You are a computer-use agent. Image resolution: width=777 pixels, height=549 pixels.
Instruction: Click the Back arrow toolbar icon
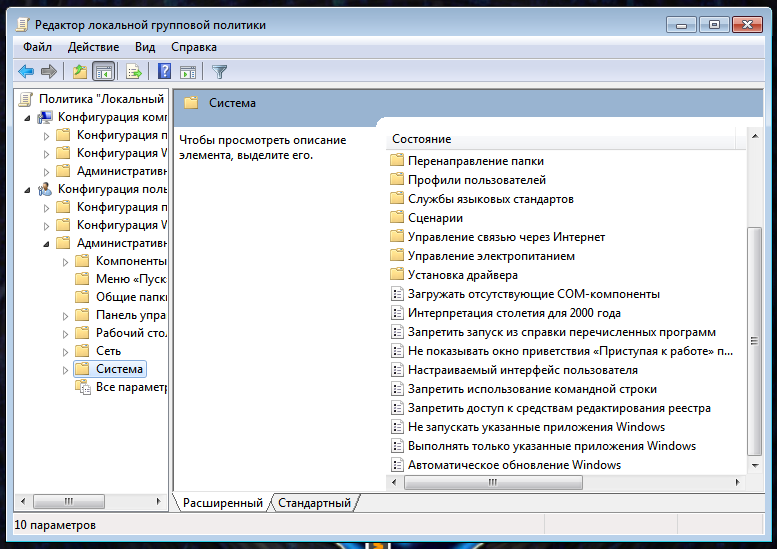click(x=26, y=72)
